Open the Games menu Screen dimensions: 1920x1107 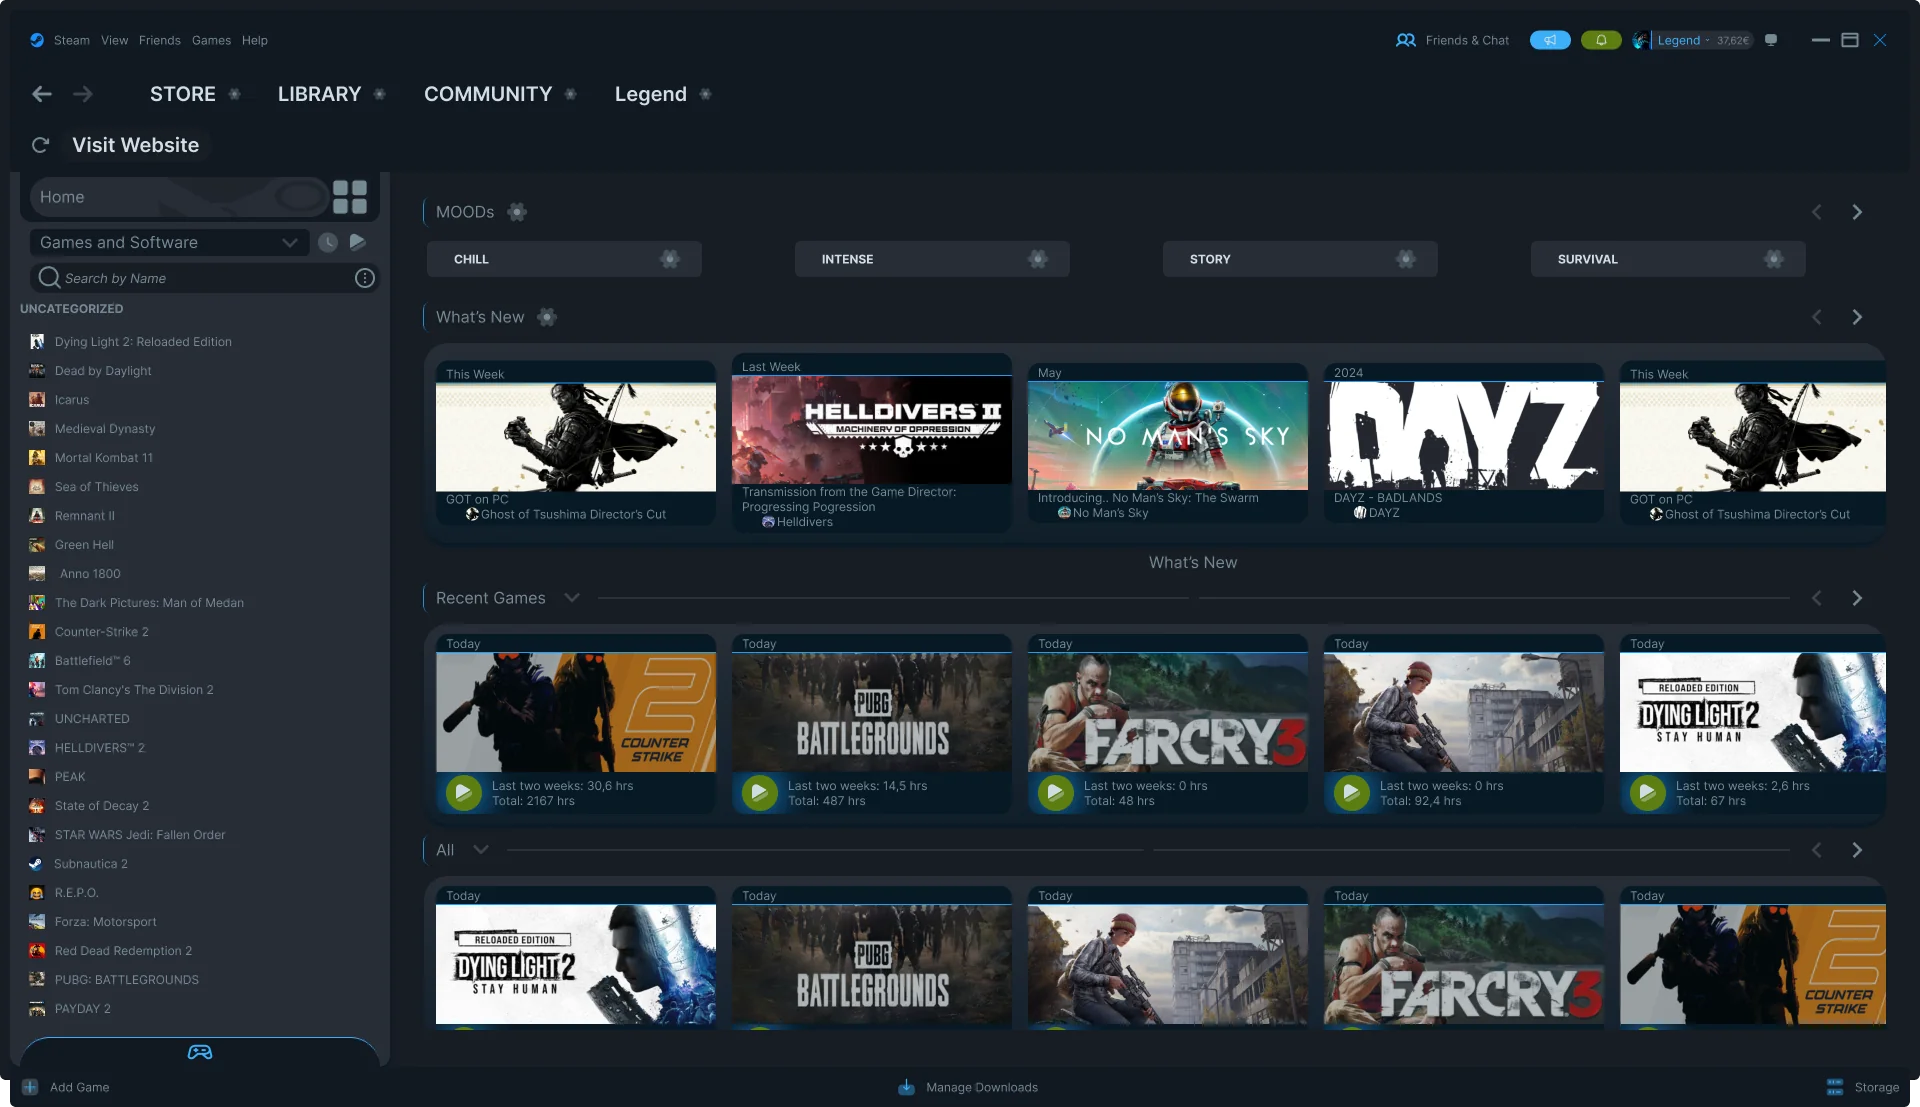(211, 40)
